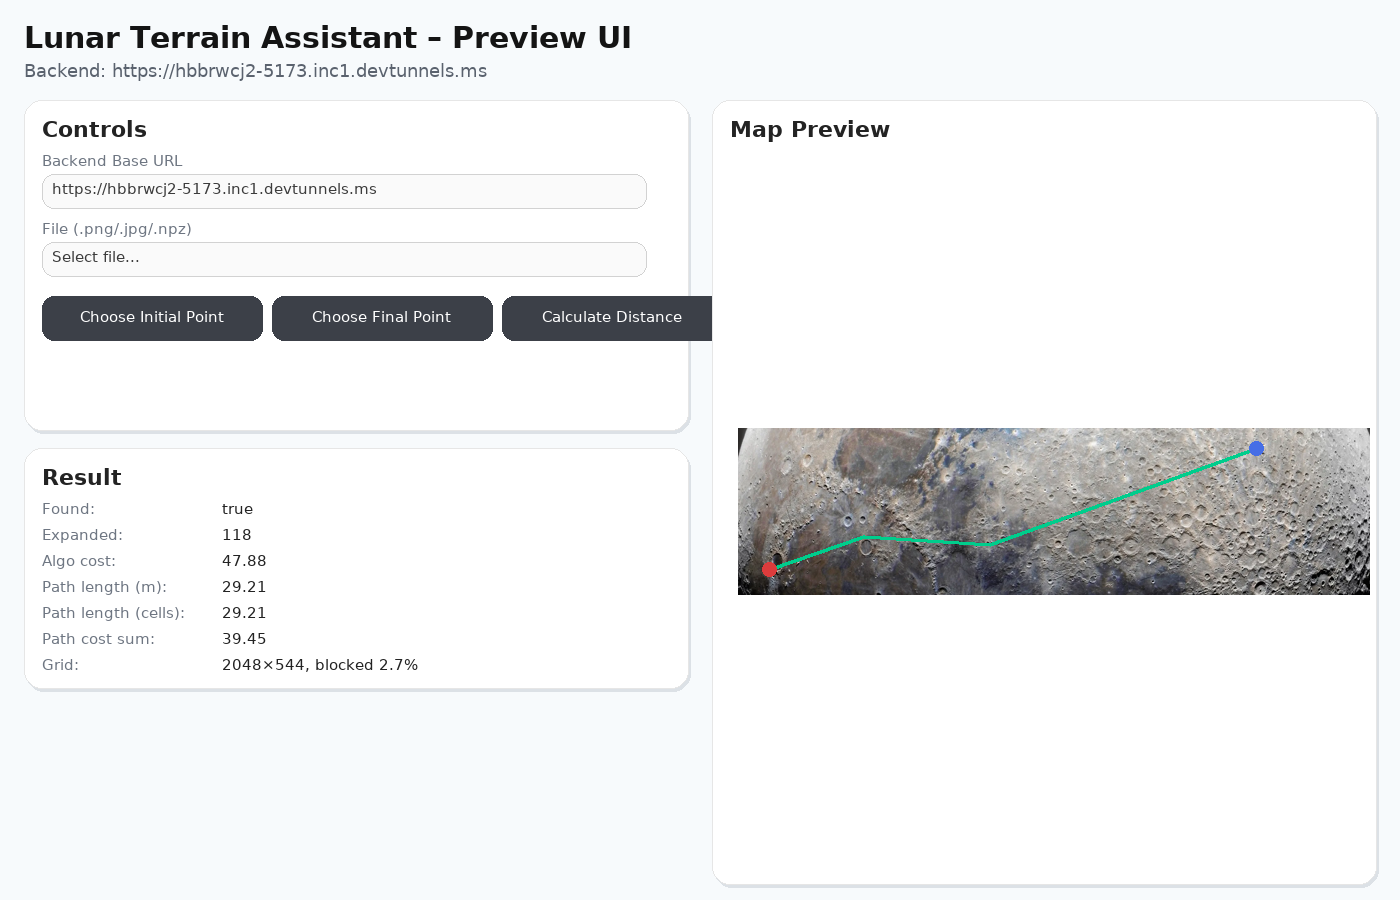Click the blue end point marker
This screenshot has width=1400, height=900.
(1256, 449)
